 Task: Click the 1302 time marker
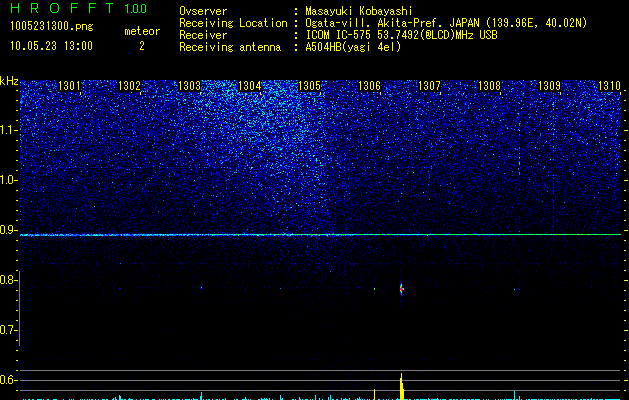[129, 86]
